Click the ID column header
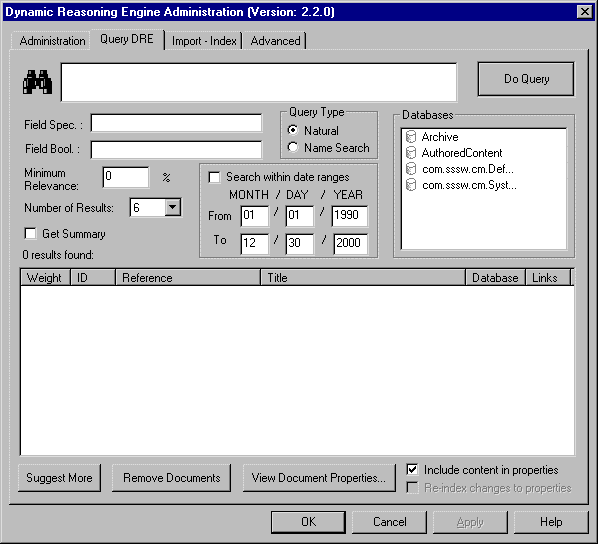Viewport: 598px width, 544px height. (93, 277)
